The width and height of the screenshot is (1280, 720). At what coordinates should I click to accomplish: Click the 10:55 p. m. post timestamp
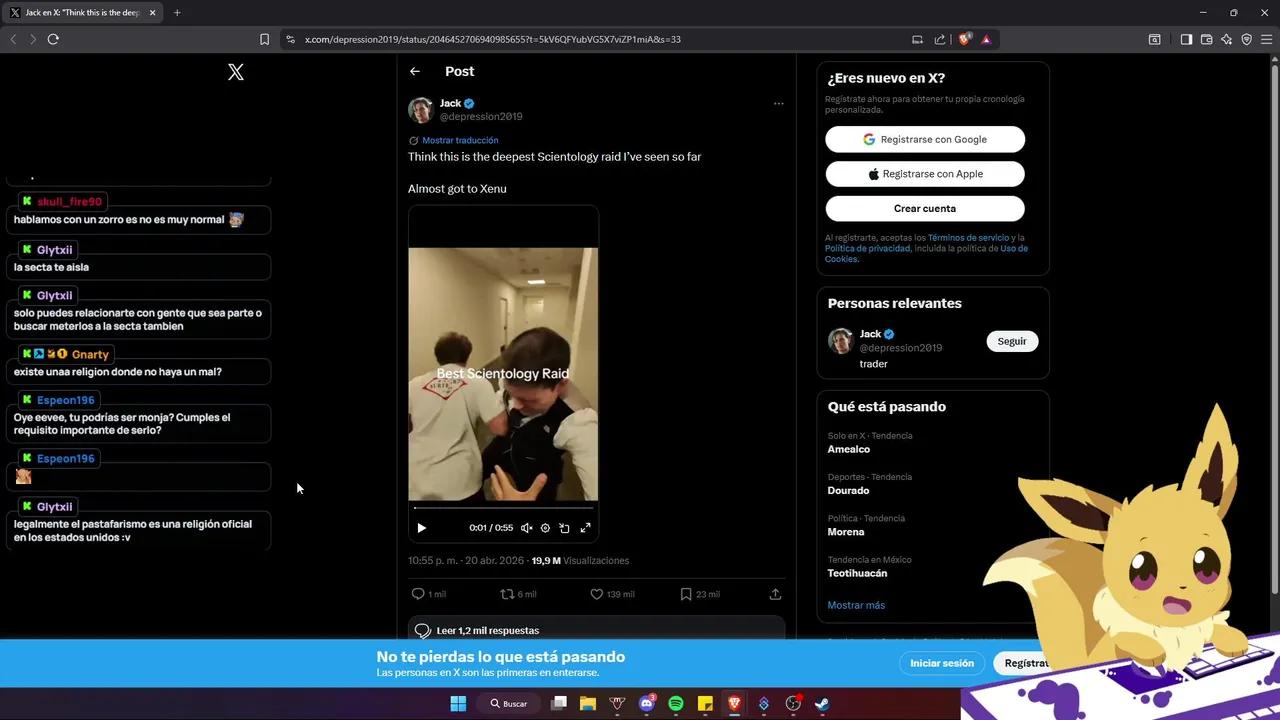(x=464, y=561)
